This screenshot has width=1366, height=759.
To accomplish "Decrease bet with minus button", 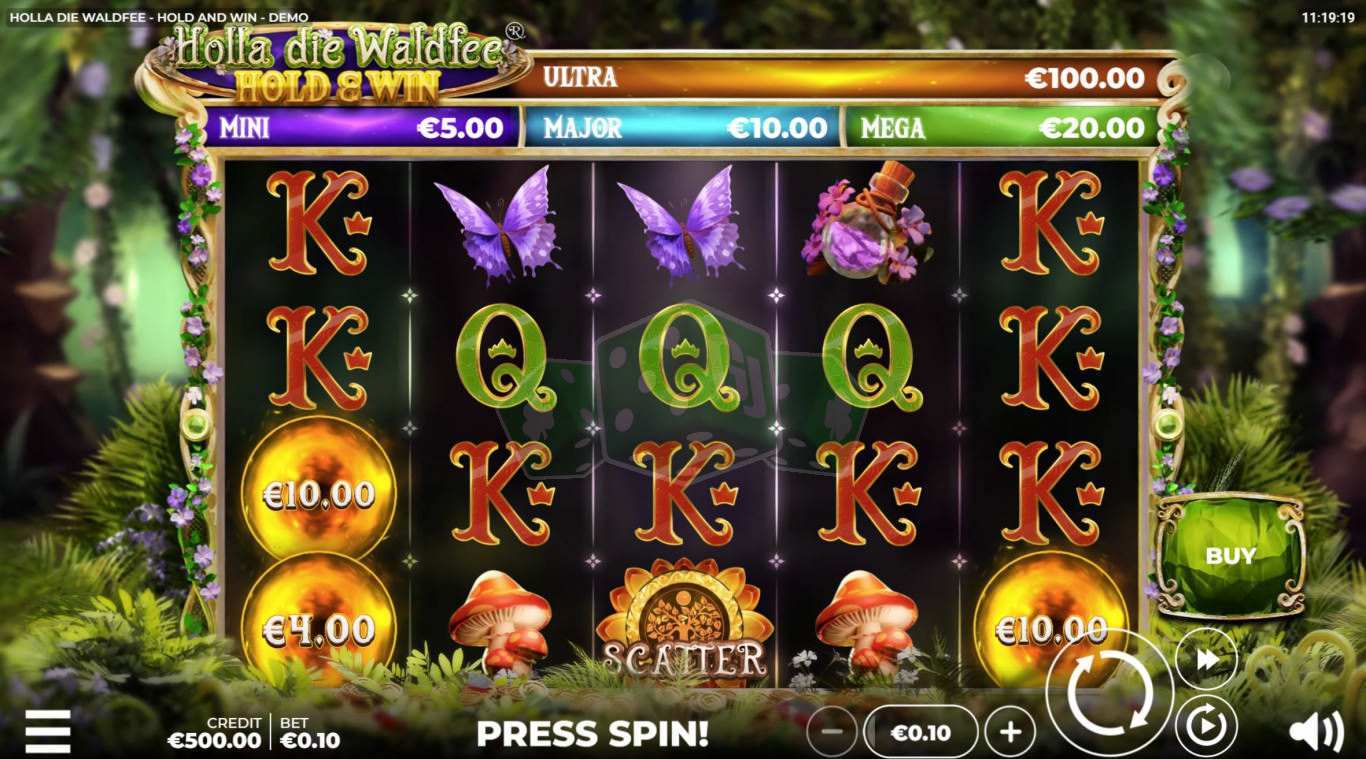I will tap(832, 732).
